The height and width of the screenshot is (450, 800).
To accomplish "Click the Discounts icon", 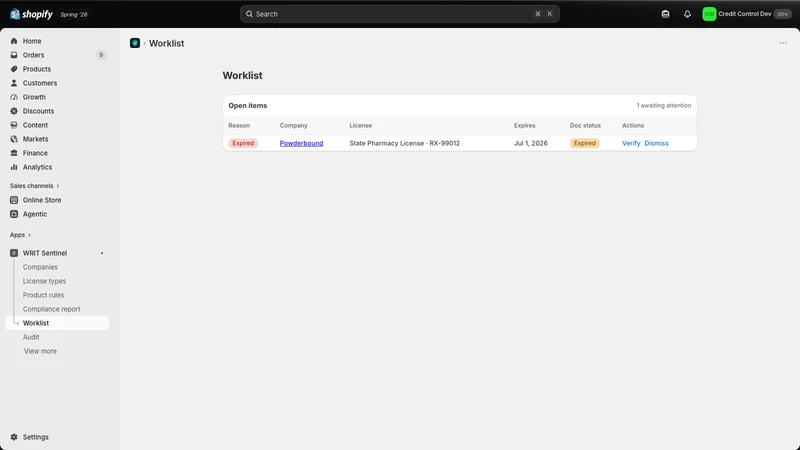I will point(14,111).
